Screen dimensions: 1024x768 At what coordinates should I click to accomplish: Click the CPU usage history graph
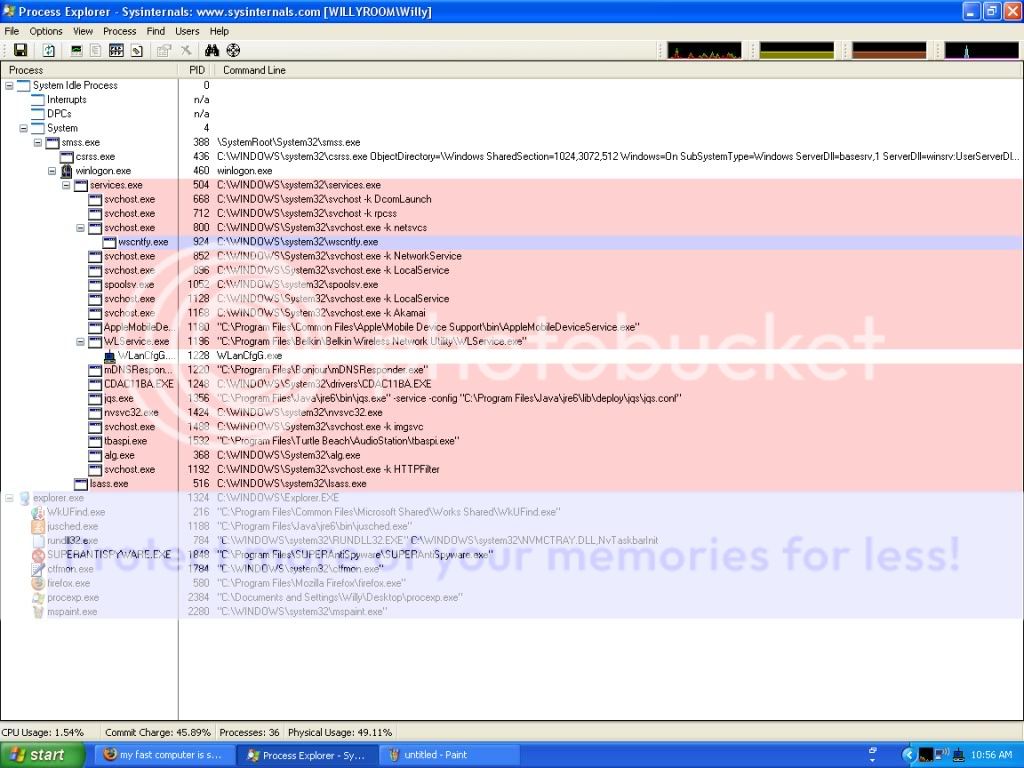pyautogui.click(x=704, y=50)
